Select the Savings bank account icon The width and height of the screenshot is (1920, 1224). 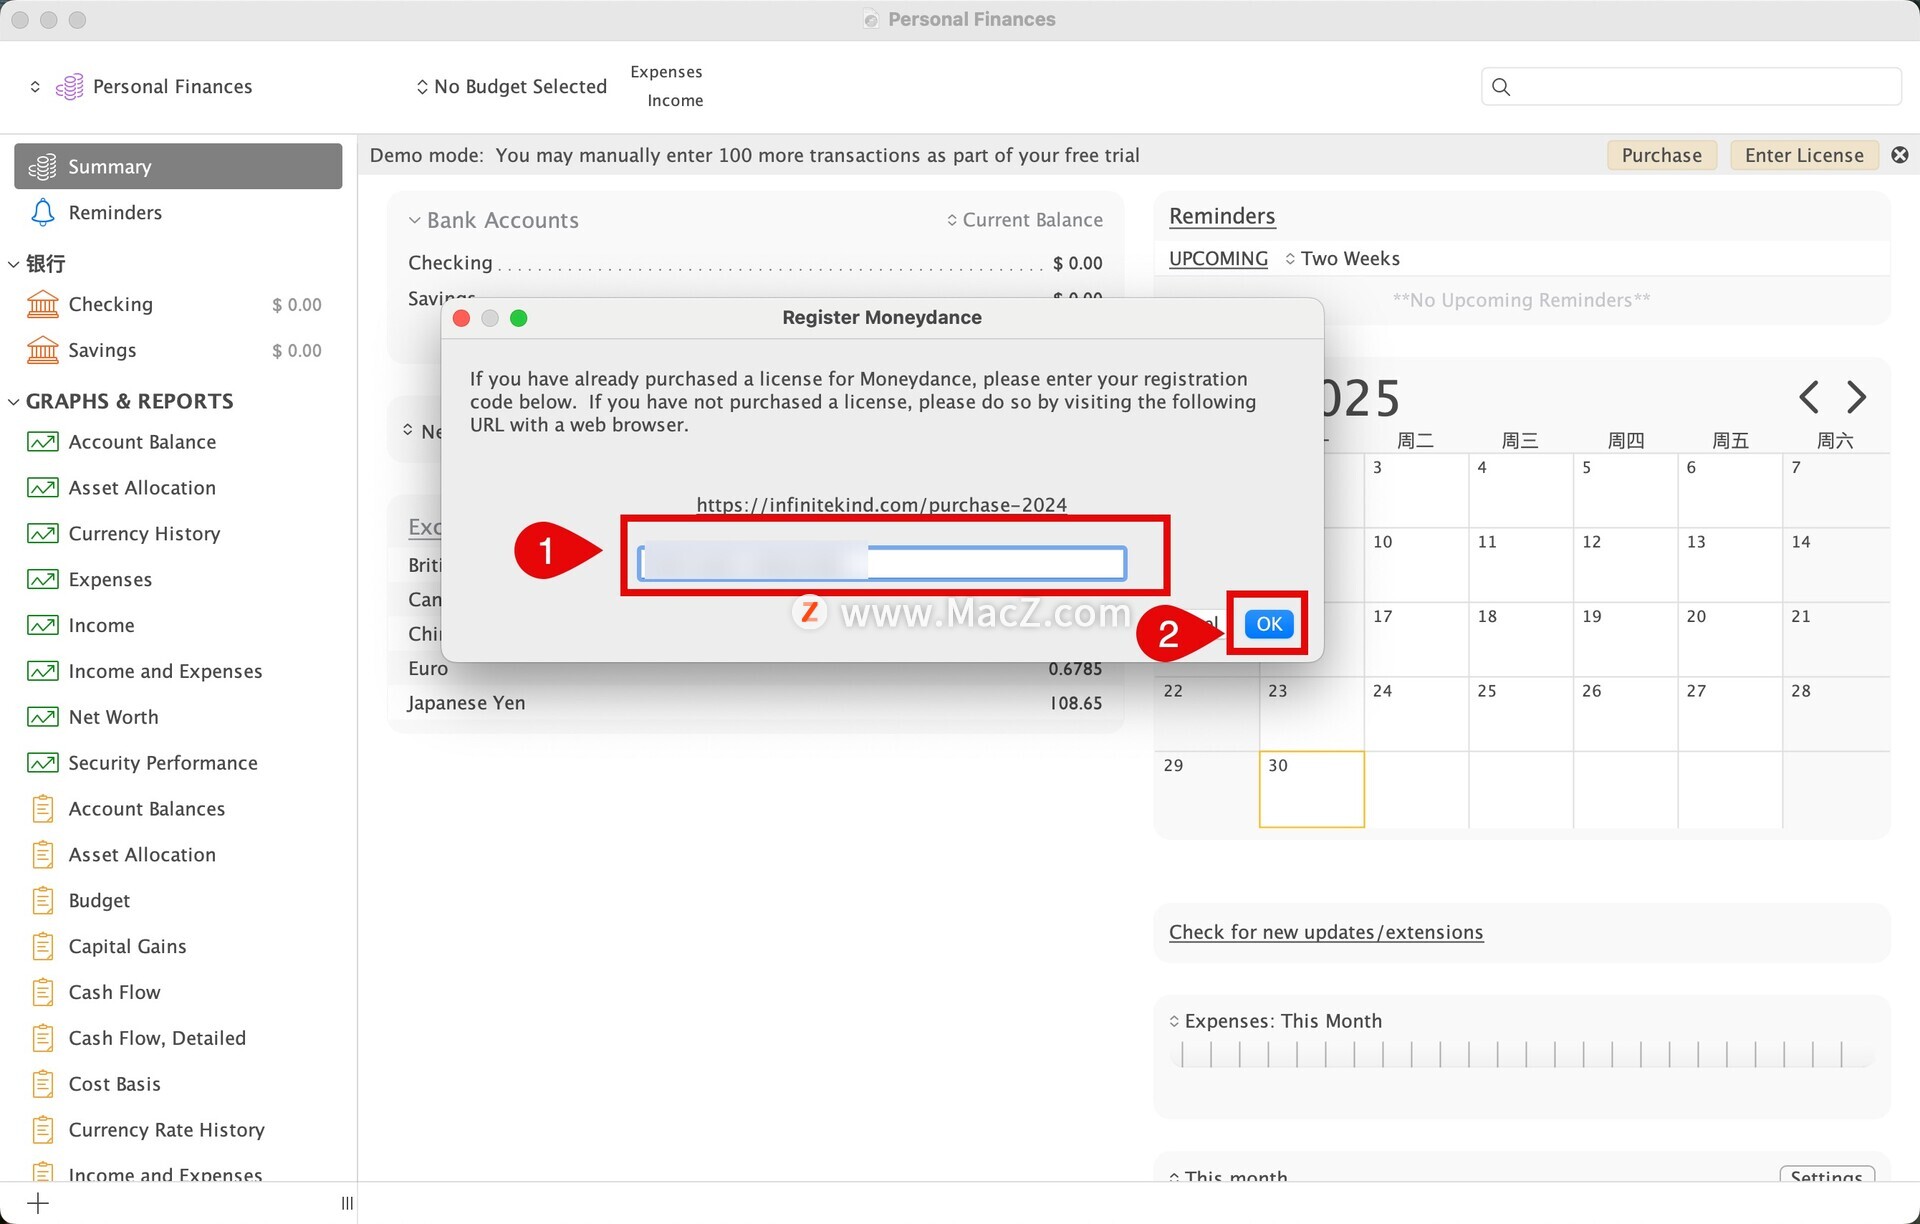click(42, 350)
